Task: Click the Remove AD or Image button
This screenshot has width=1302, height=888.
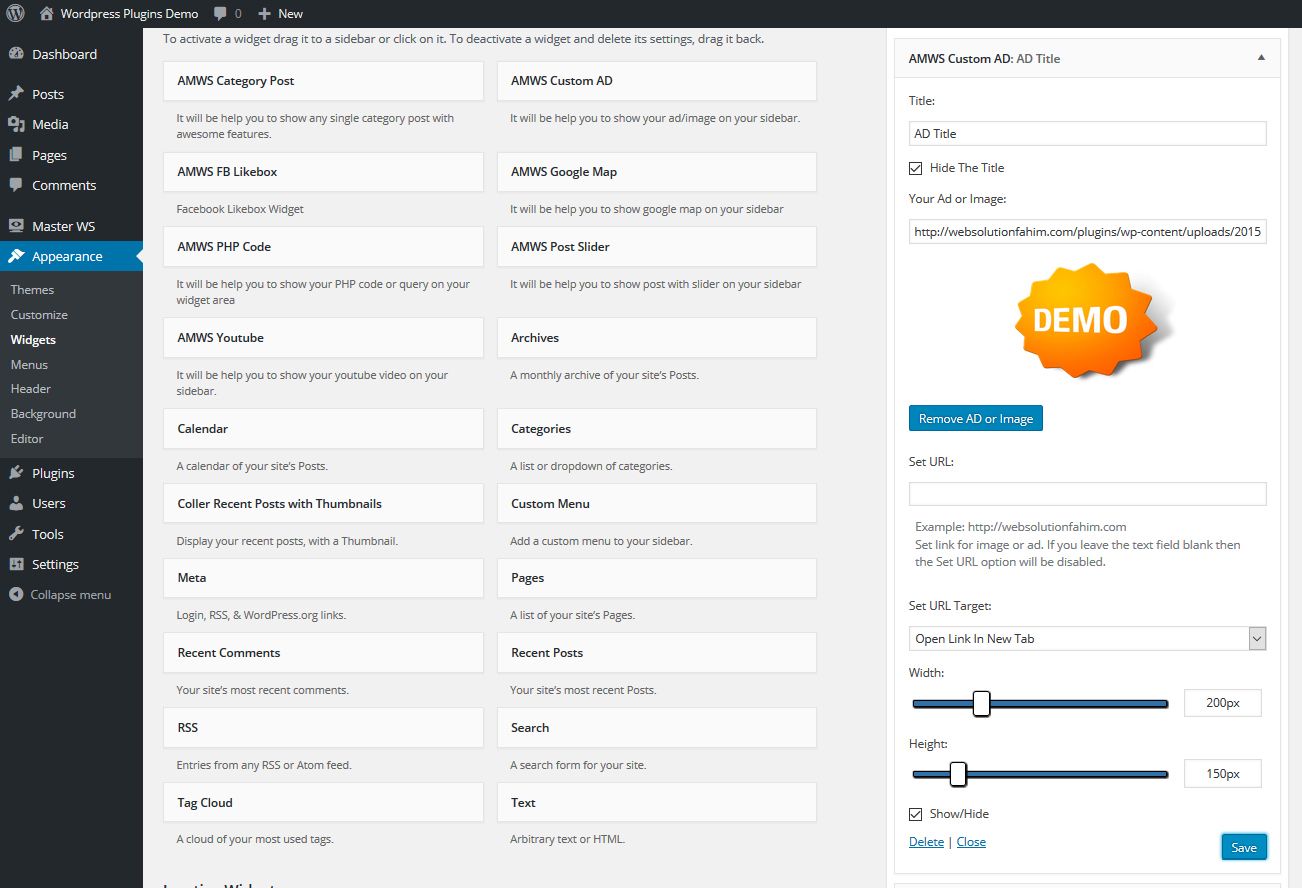Action: pos(976,418)
